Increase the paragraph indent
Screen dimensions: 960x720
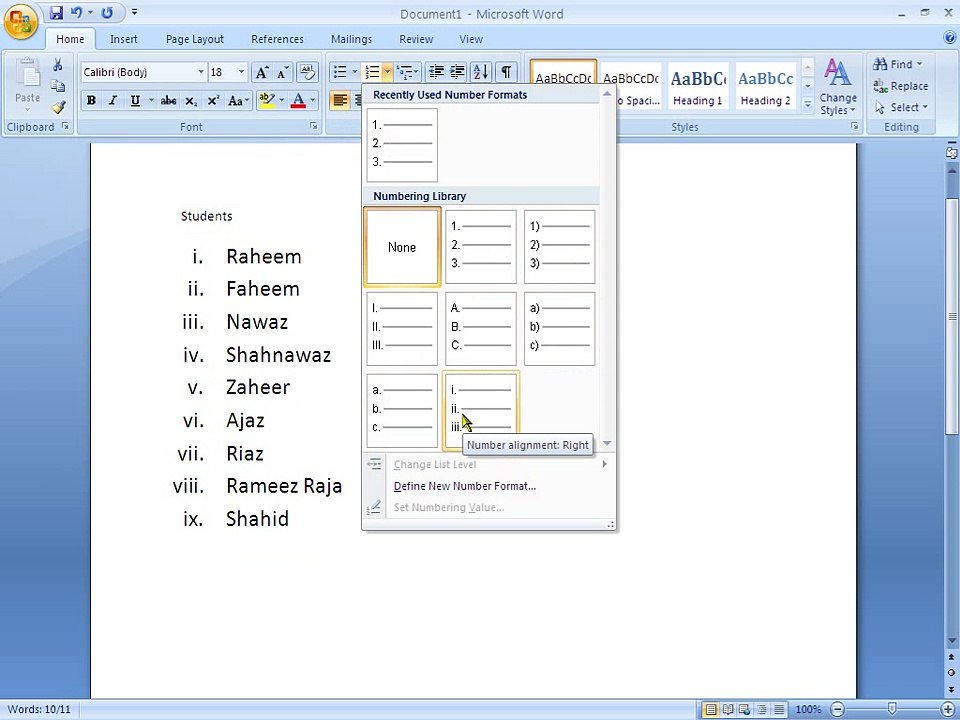457,72
